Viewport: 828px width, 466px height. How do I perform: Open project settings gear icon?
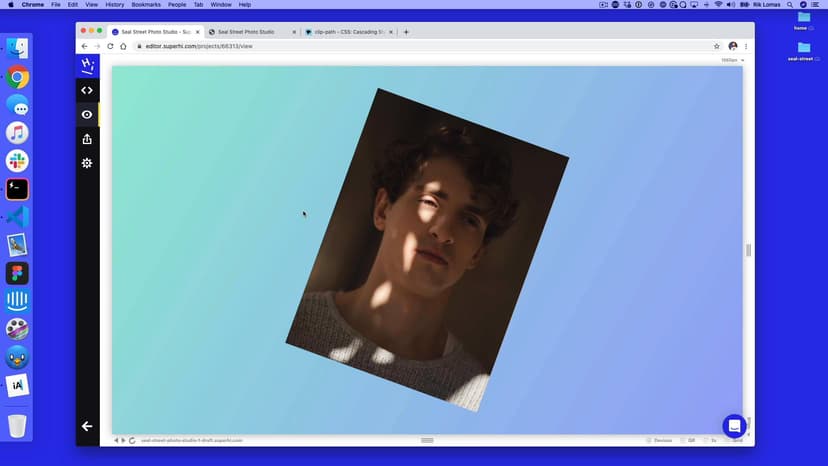(x=87, y=163)
